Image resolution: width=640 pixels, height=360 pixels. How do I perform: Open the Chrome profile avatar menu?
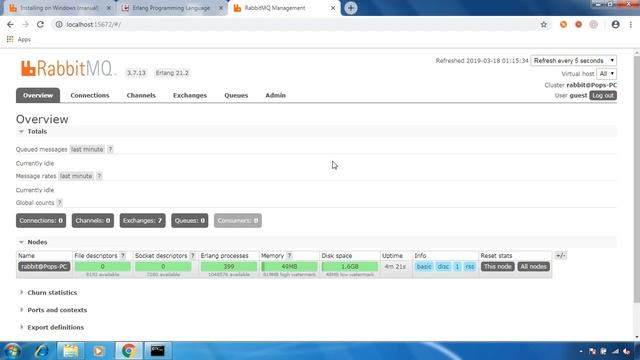(616, 24)
